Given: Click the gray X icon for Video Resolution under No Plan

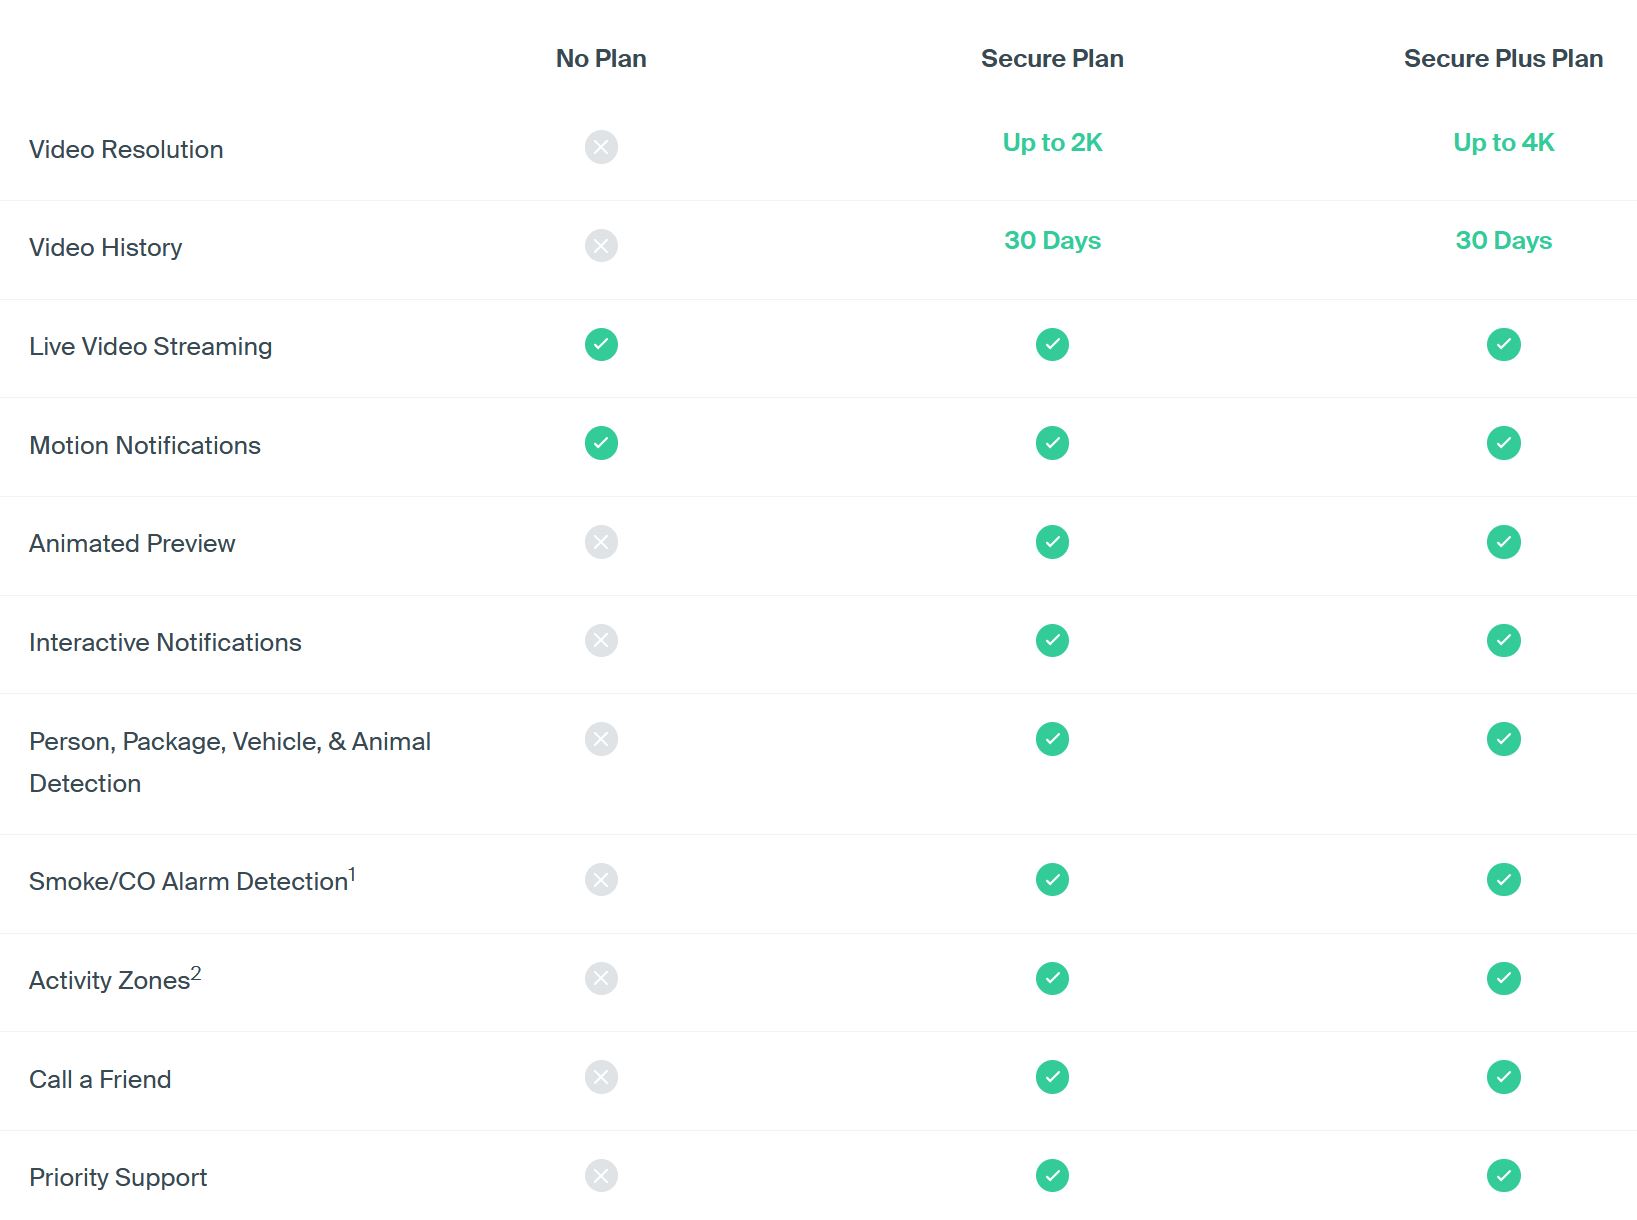Looking at the screenshot, I should pyautogui.click(x=601, y=147).
